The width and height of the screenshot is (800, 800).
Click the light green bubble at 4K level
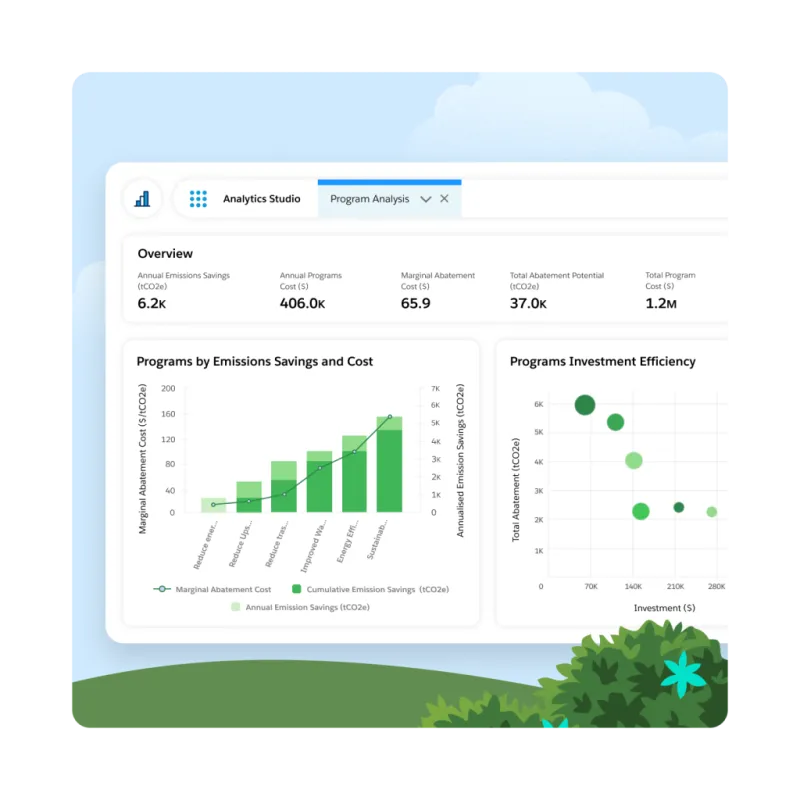click(634, 461)
